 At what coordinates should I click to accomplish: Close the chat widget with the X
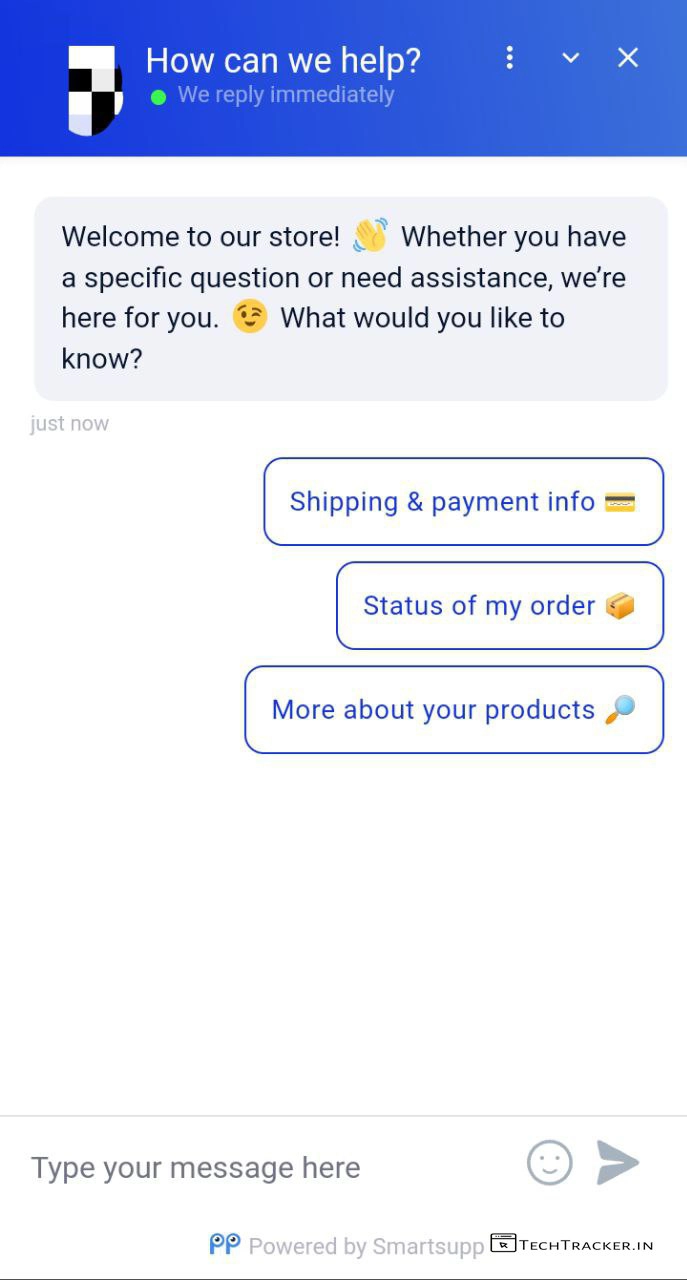[x=628, y=58]
